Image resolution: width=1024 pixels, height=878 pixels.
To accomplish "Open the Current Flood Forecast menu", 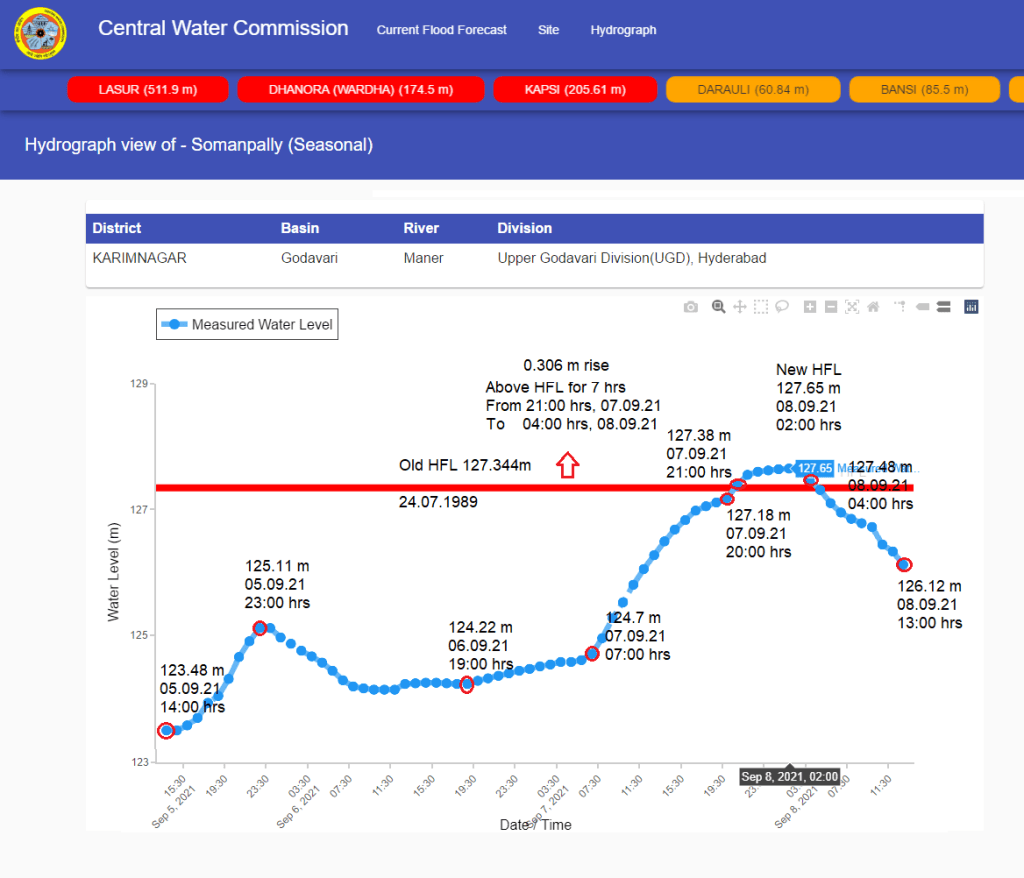I will tap(441, 30).
